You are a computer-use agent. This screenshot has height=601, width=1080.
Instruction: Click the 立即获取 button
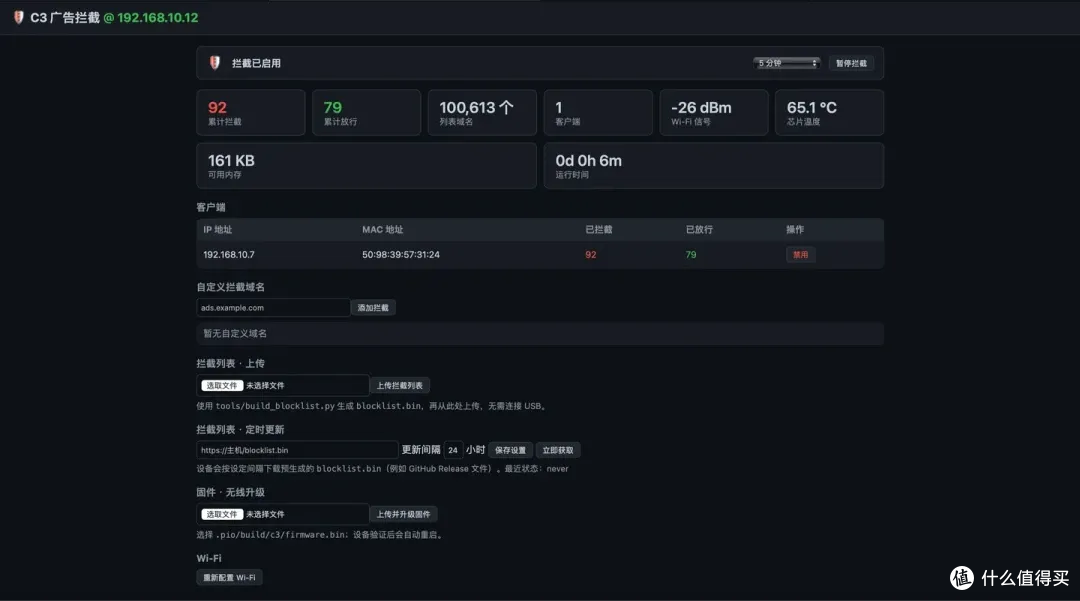[x=558, y=450]
